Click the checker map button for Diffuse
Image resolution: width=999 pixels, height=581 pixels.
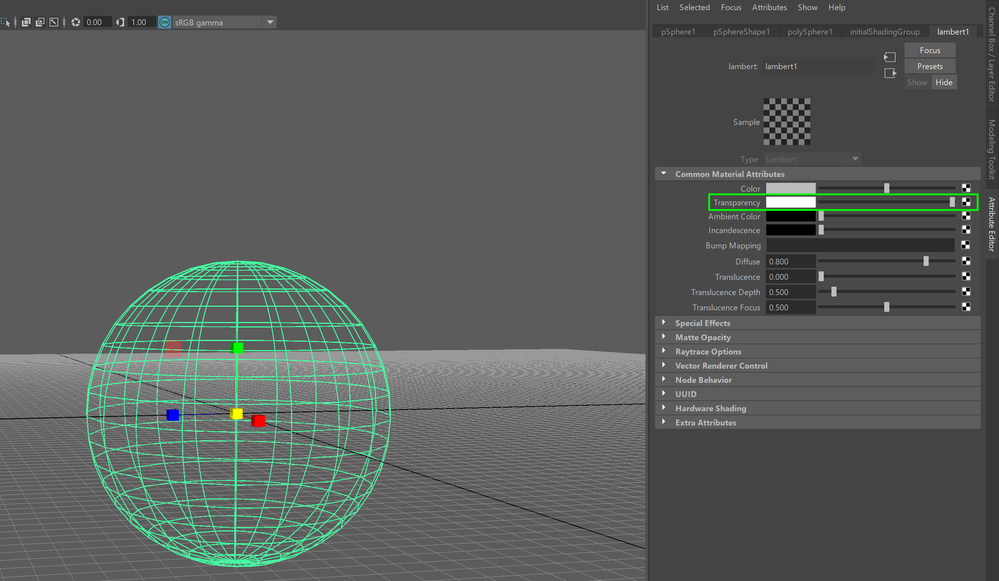pyautogui.click(x=966, y=261)
